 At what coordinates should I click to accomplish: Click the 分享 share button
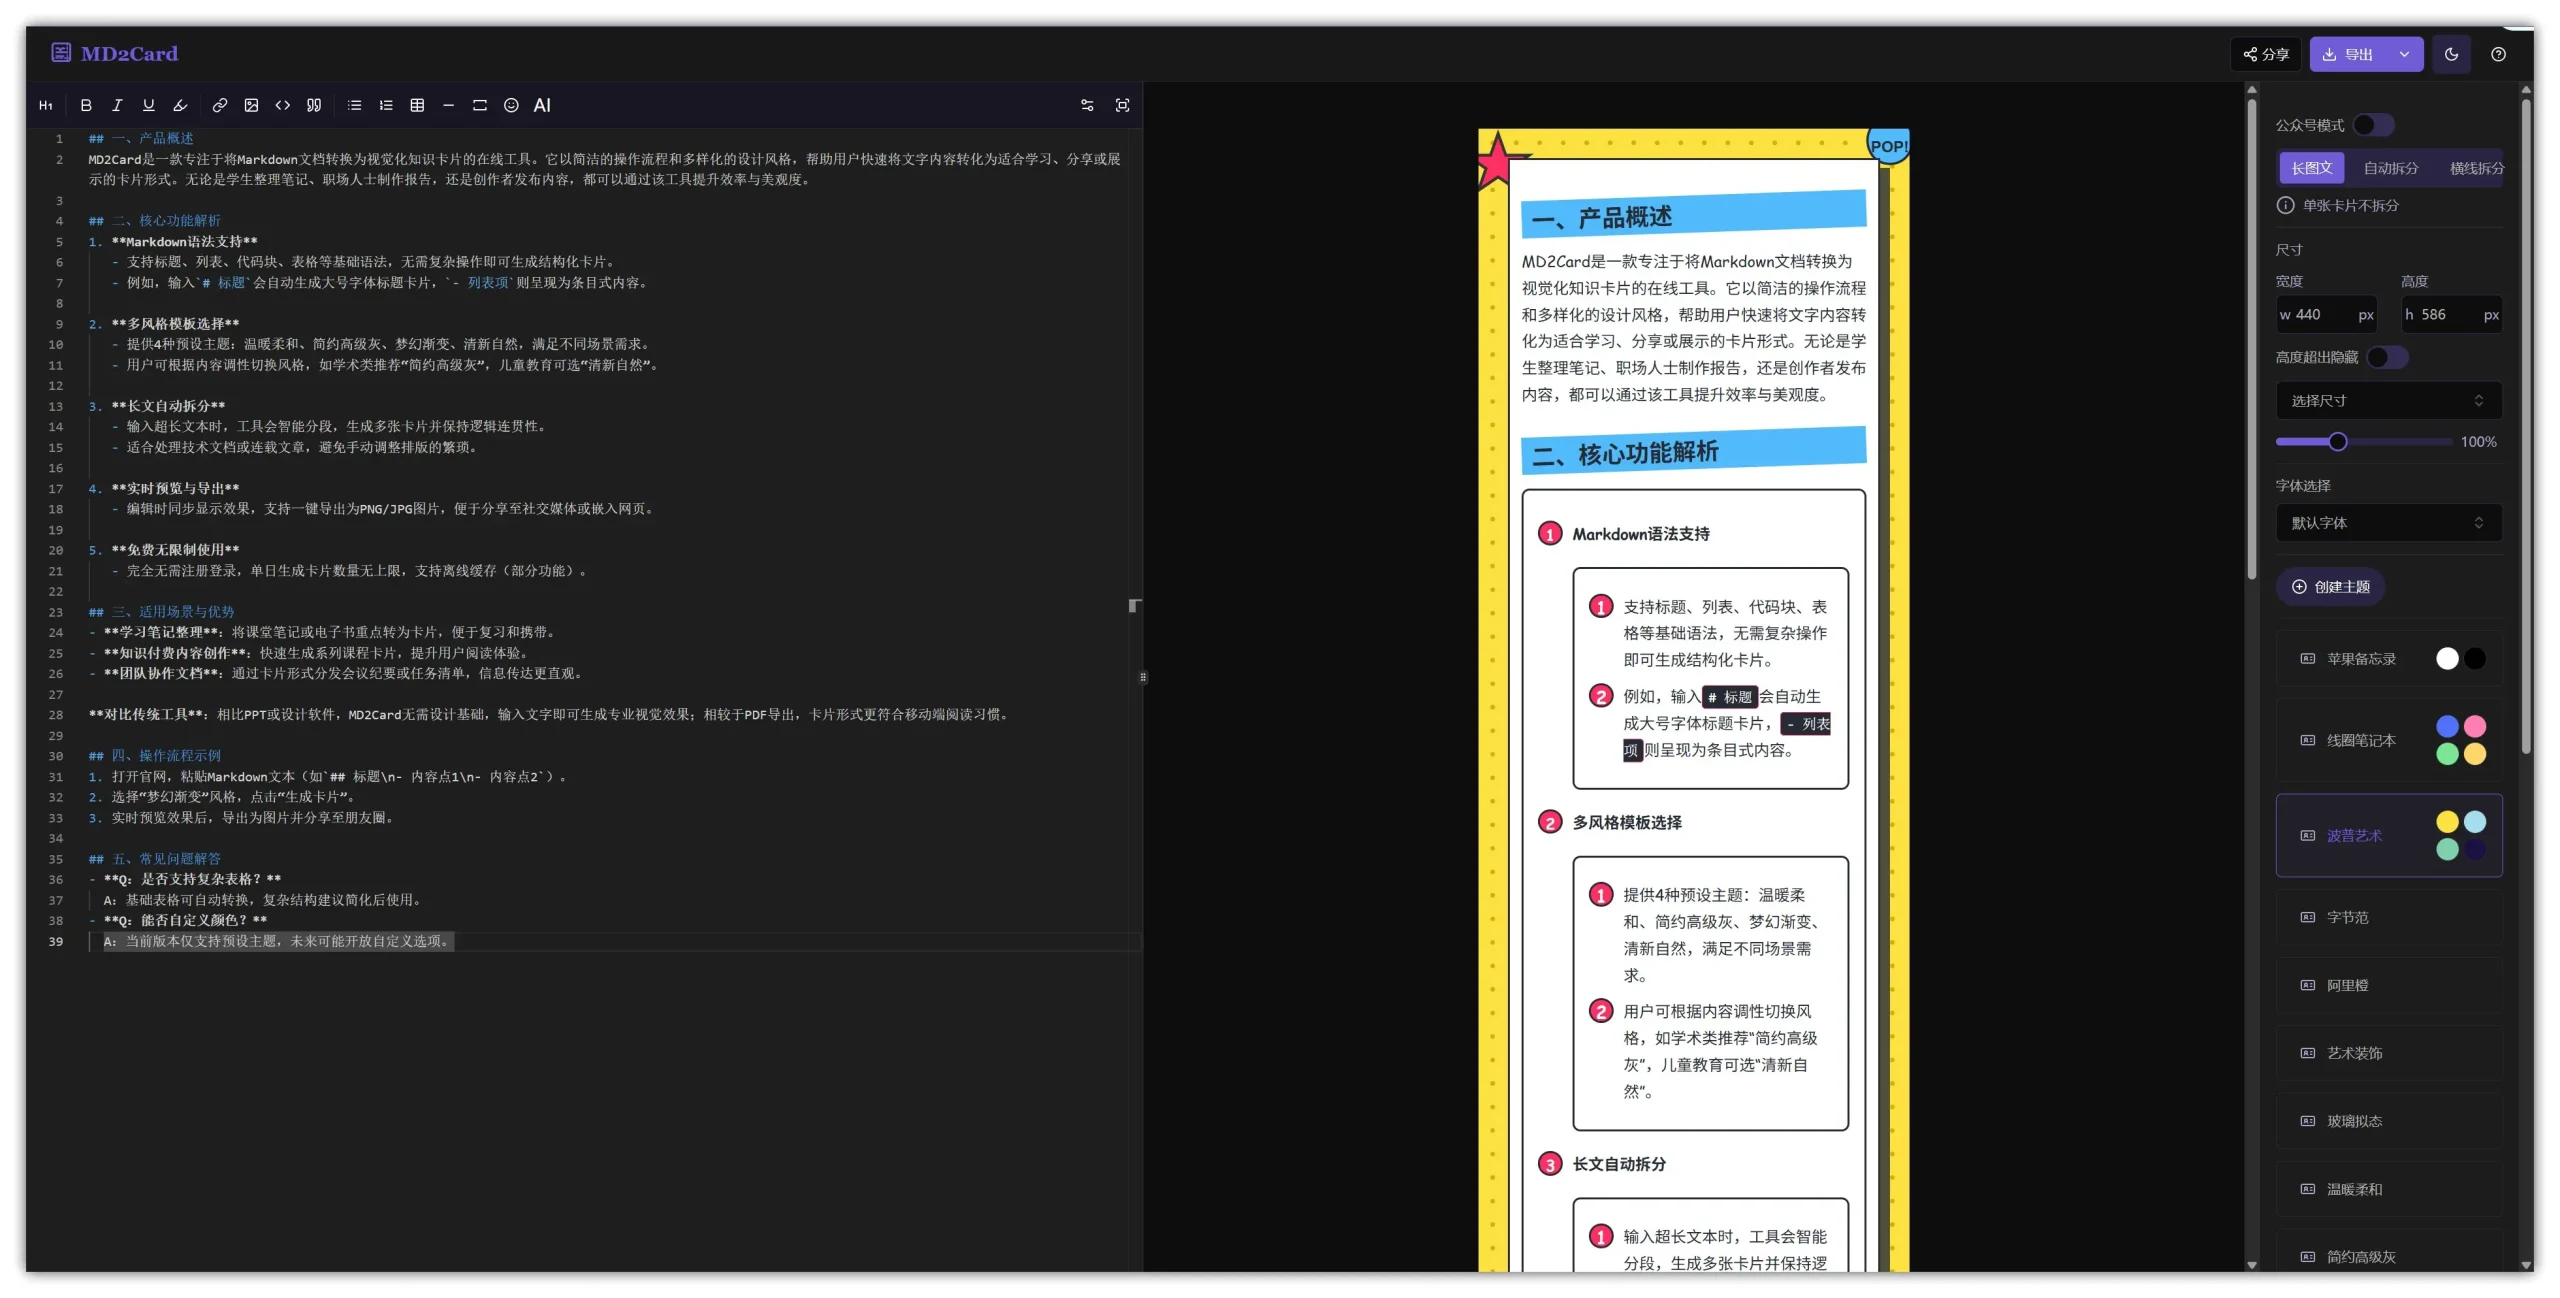point(2266,54)
